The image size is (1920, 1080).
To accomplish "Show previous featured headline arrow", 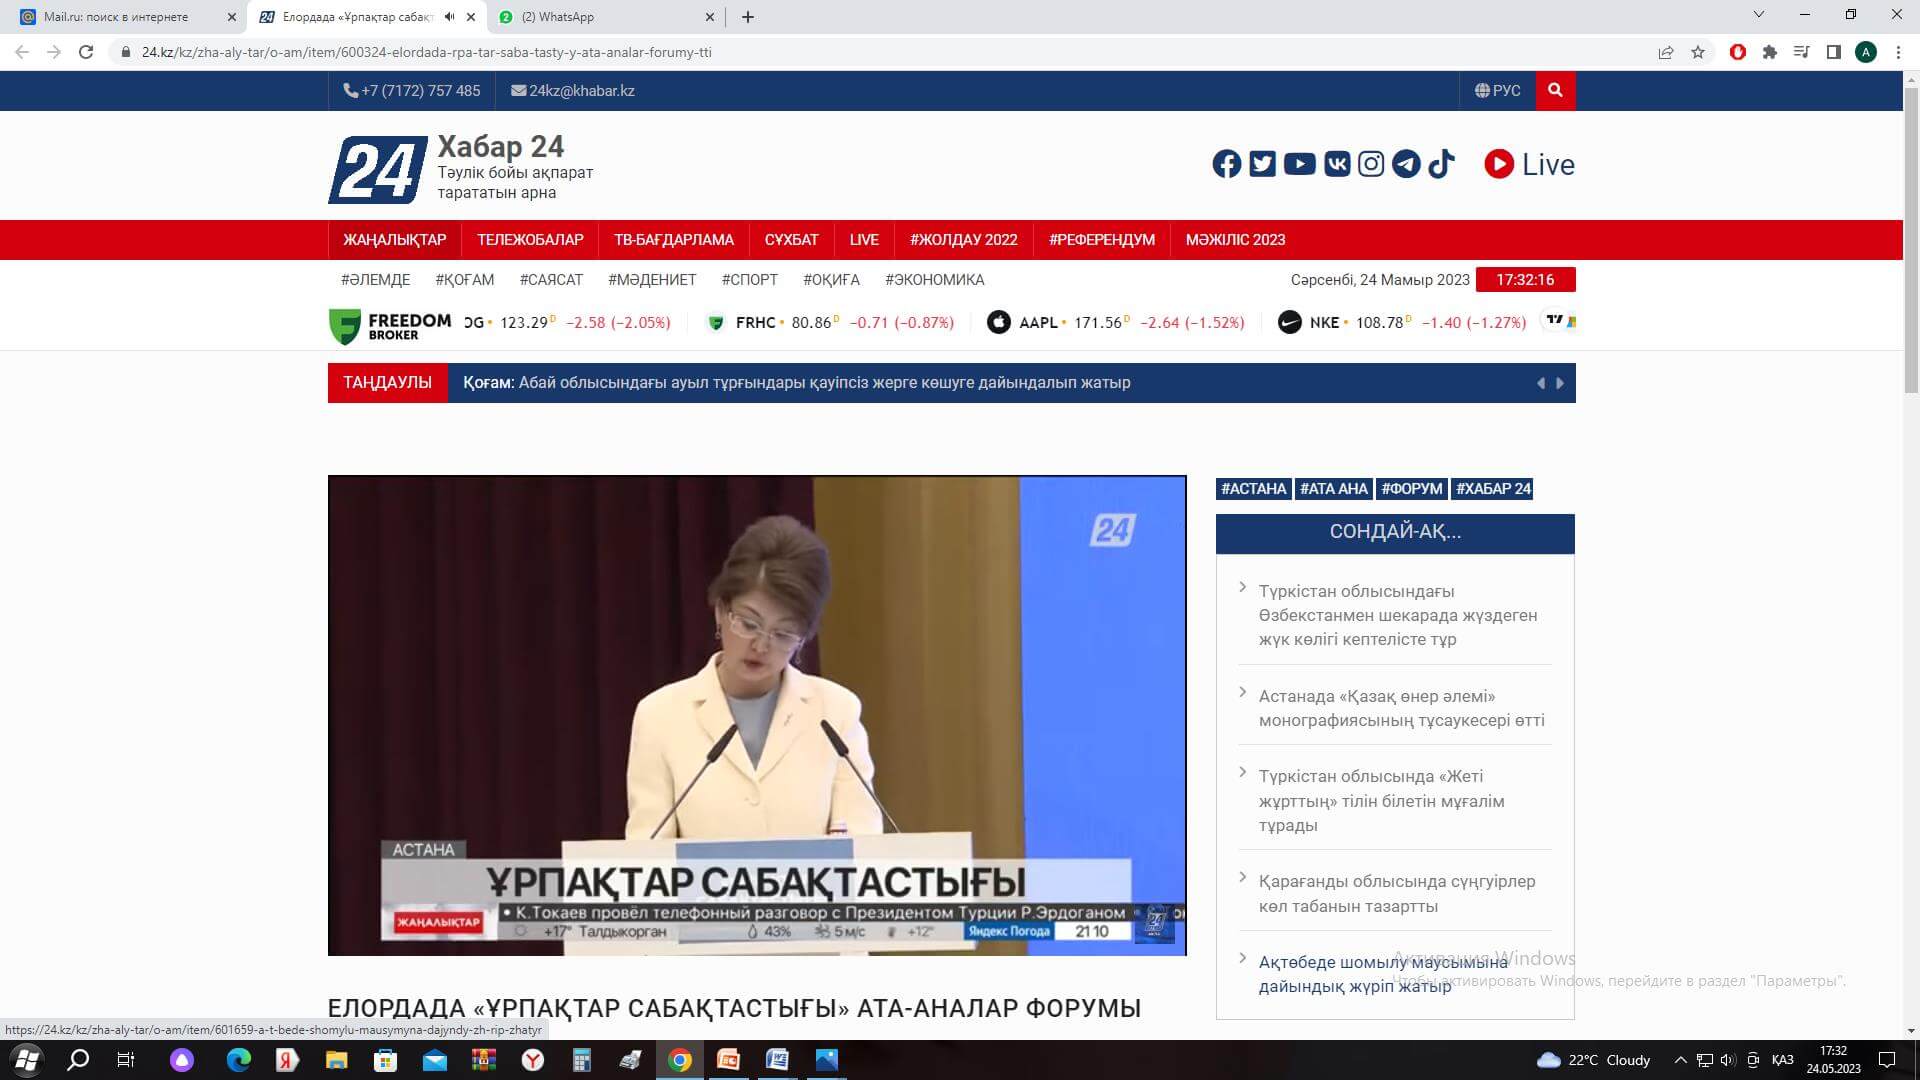I will click(x=1541, y=383).
